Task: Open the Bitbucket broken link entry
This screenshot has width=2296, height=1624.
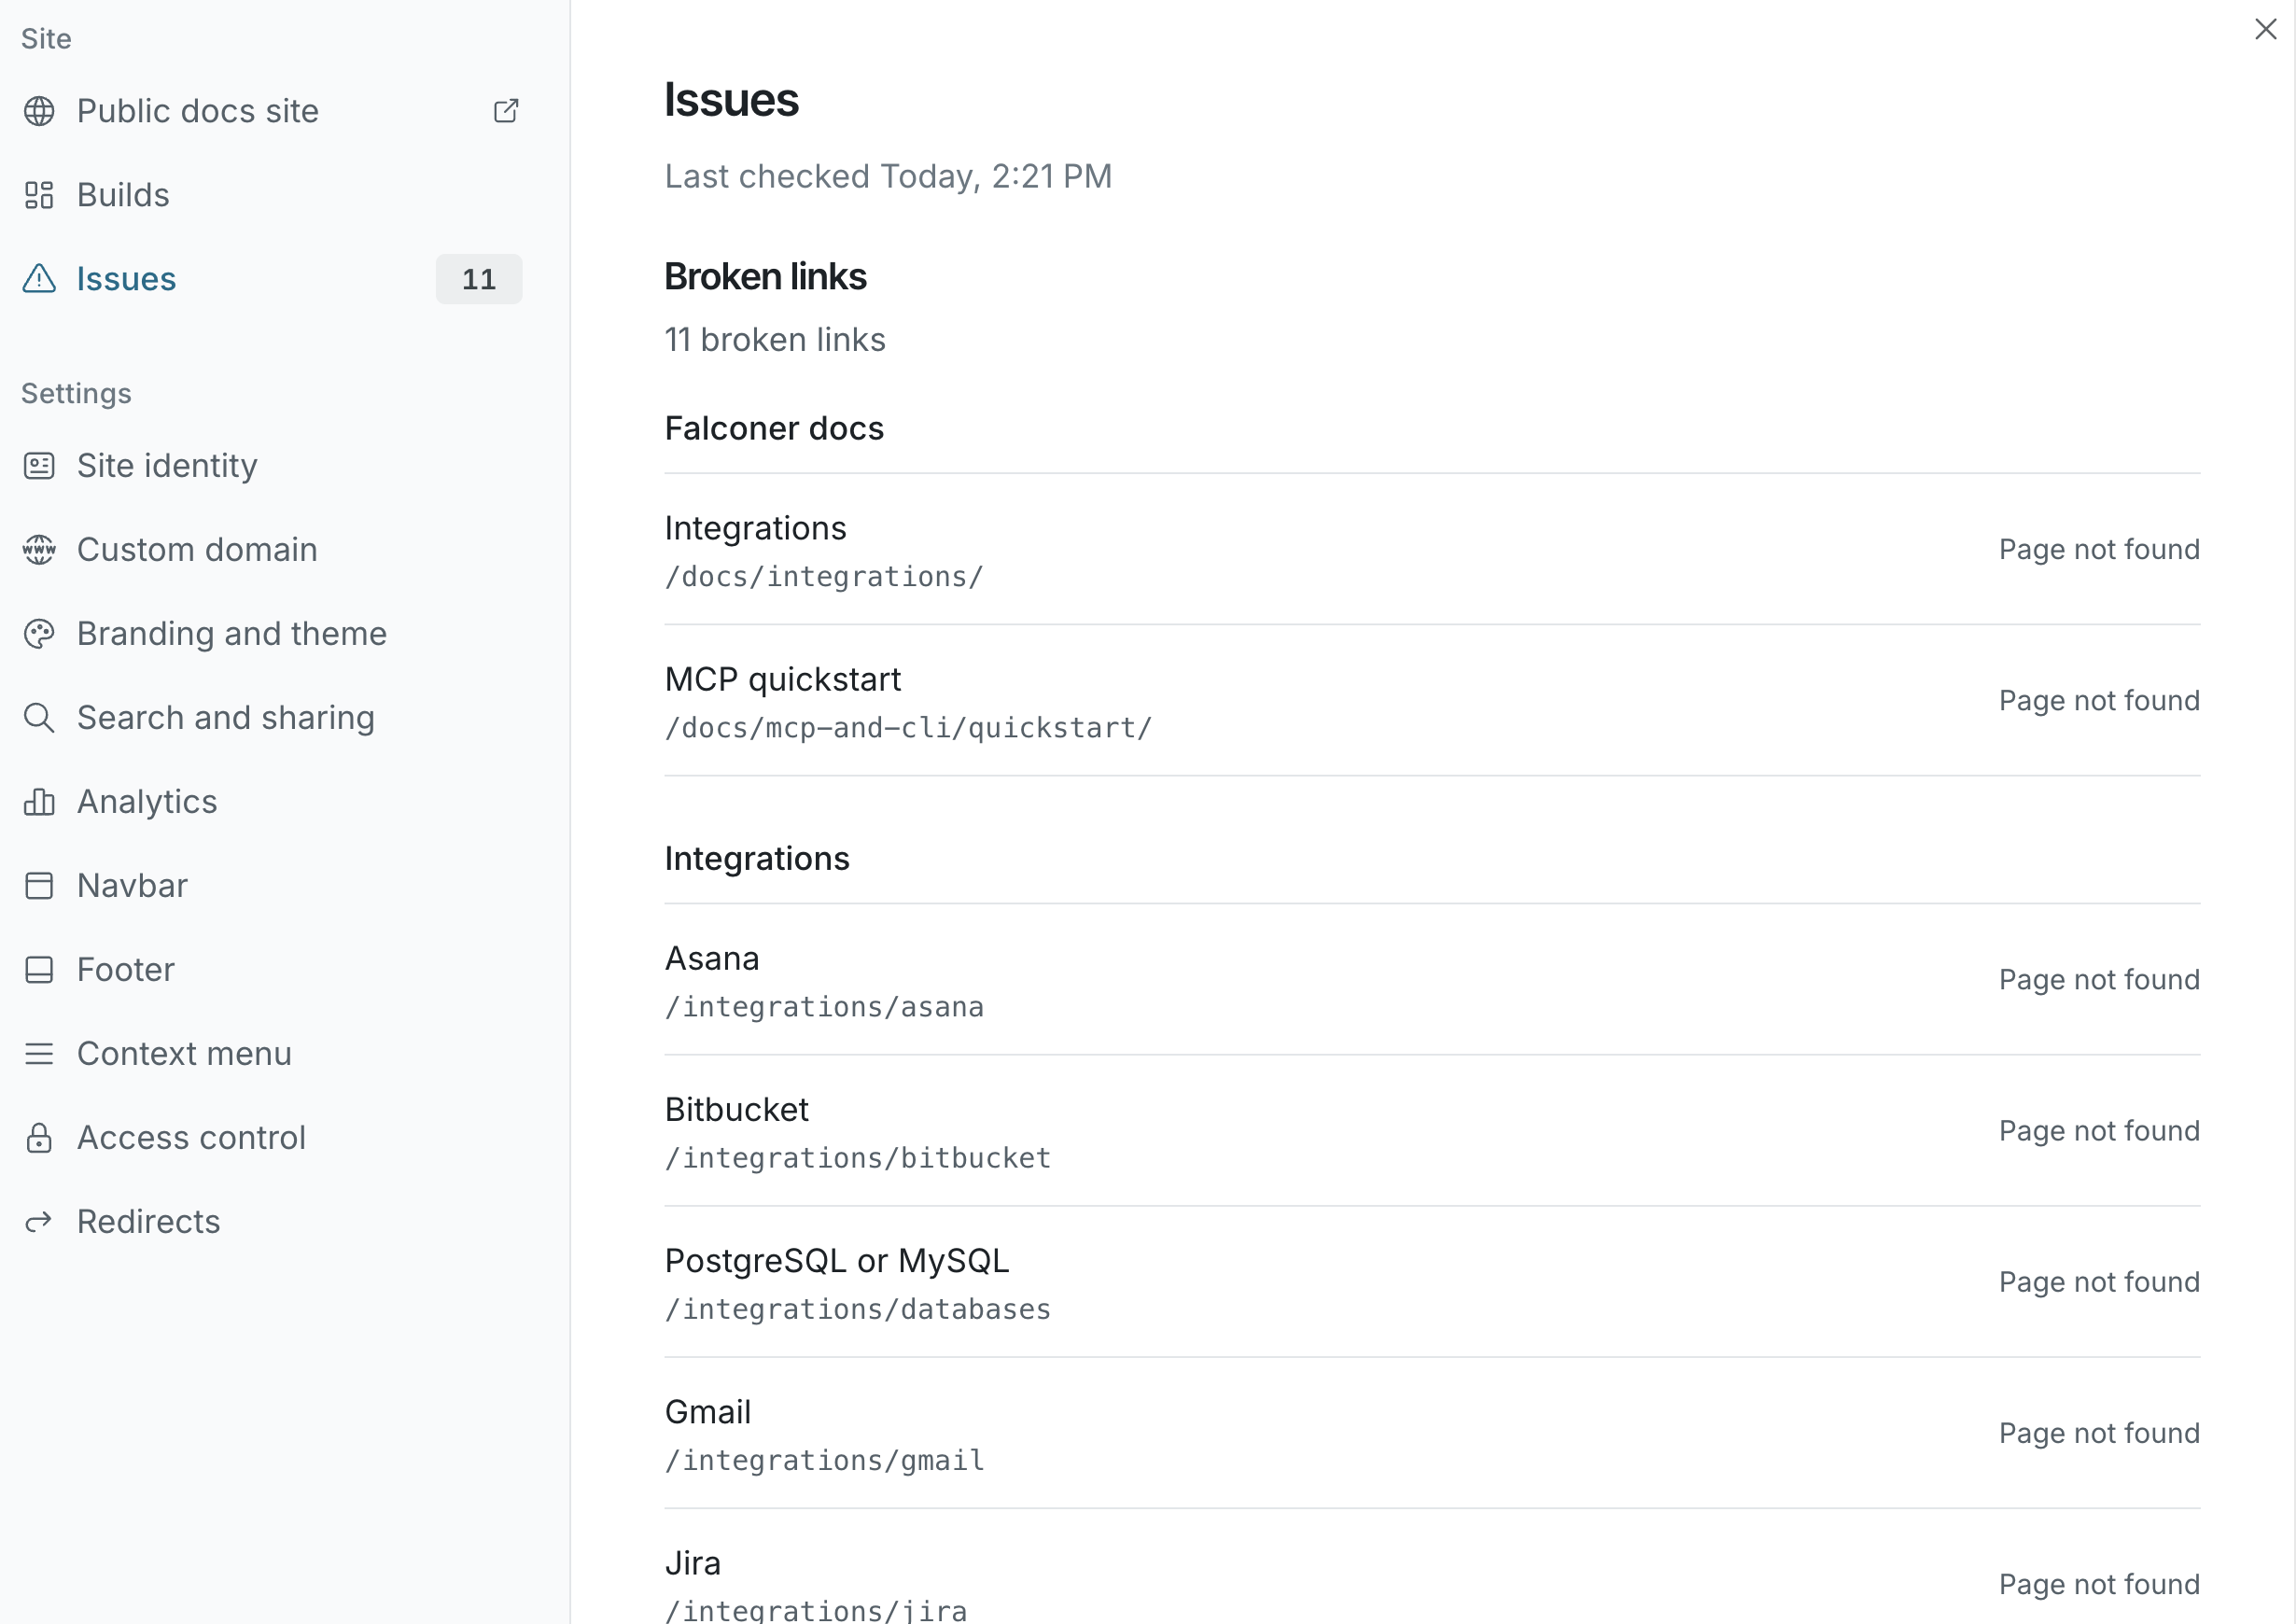Action: tap(1432, 1131)
